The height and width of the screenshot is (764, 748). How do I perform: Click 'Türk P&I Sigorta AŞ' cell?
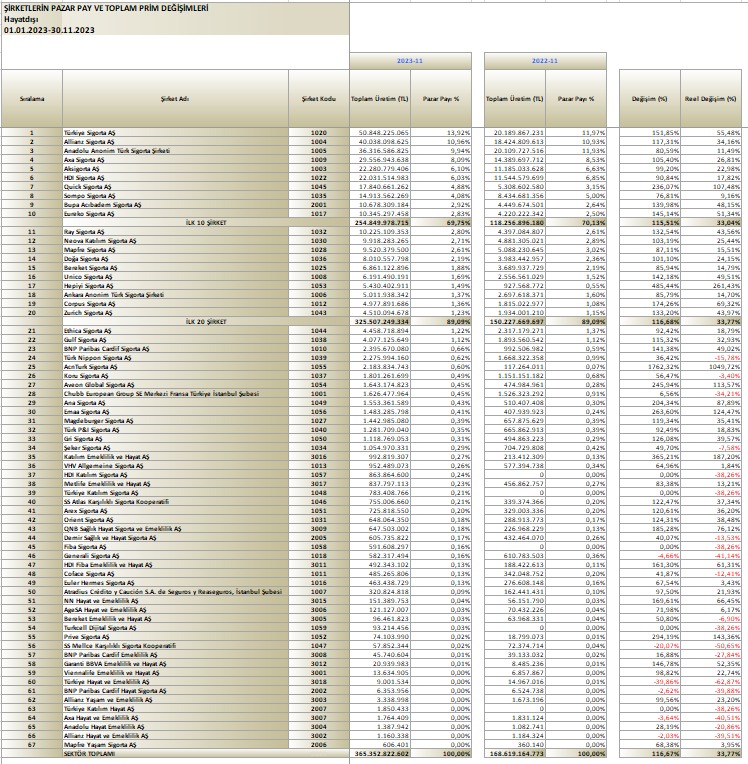175,430
